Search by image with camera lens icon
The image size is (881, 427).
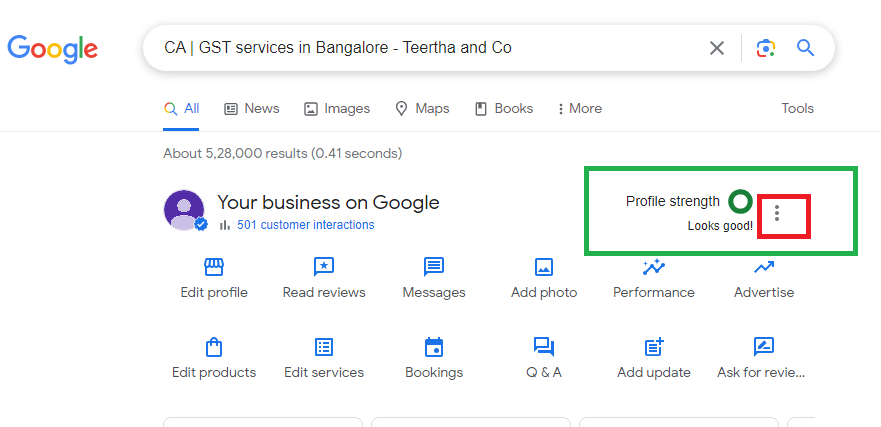click(766, 48)
